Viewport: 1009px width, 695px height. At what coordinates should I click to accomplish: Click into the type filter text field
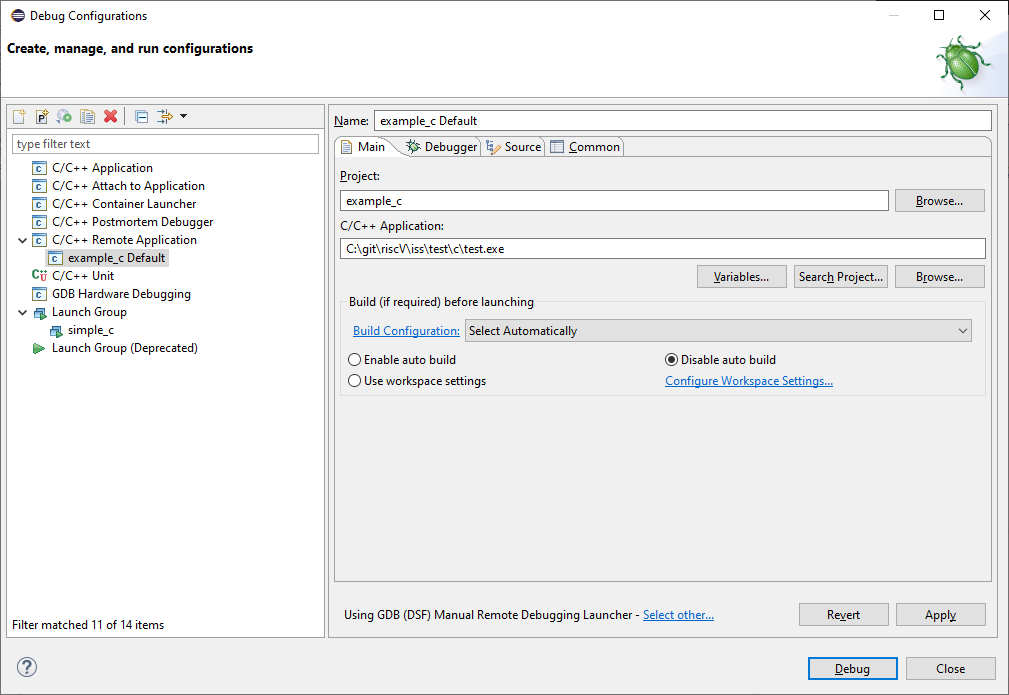pos(165,144)
